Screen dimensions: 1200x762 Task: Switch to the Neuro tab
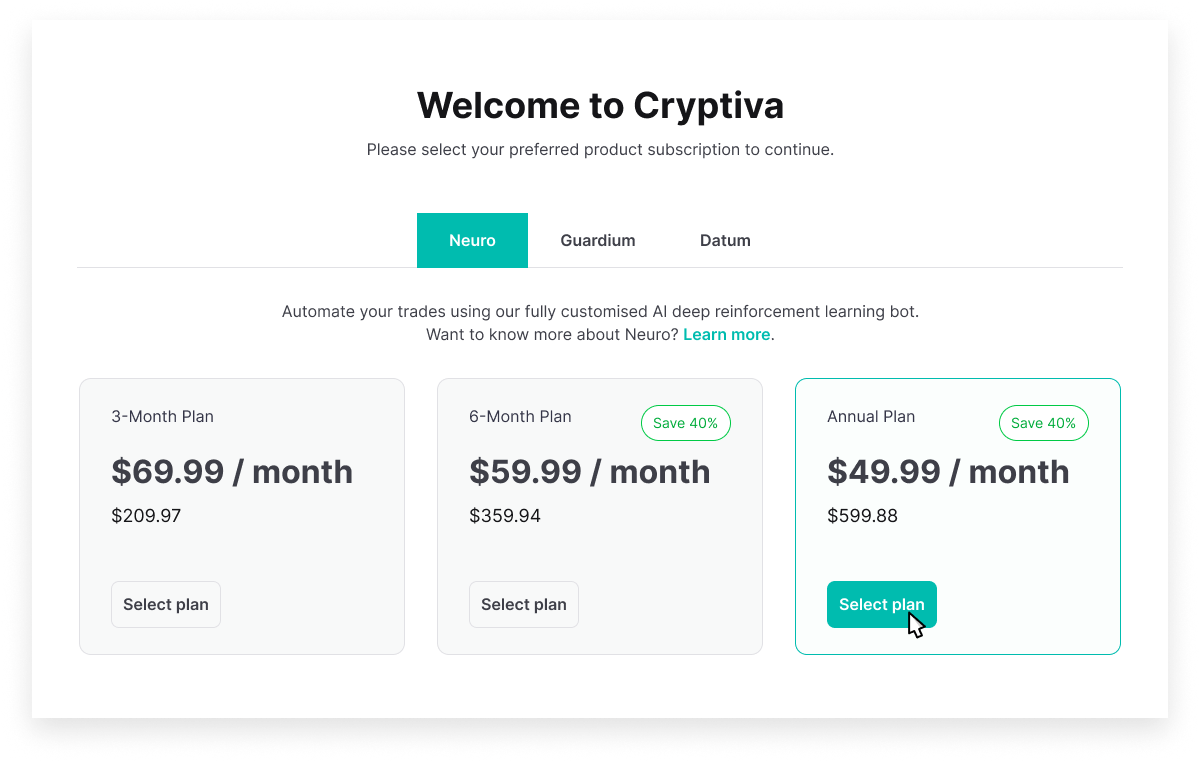coord(472,240)
